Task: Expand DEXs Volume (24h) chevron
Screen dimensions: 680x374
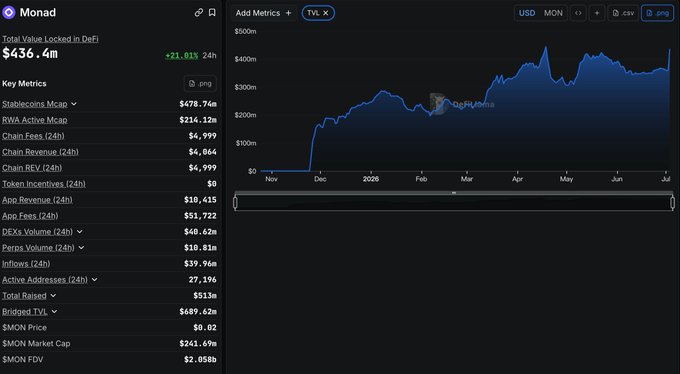Action: 79,232
